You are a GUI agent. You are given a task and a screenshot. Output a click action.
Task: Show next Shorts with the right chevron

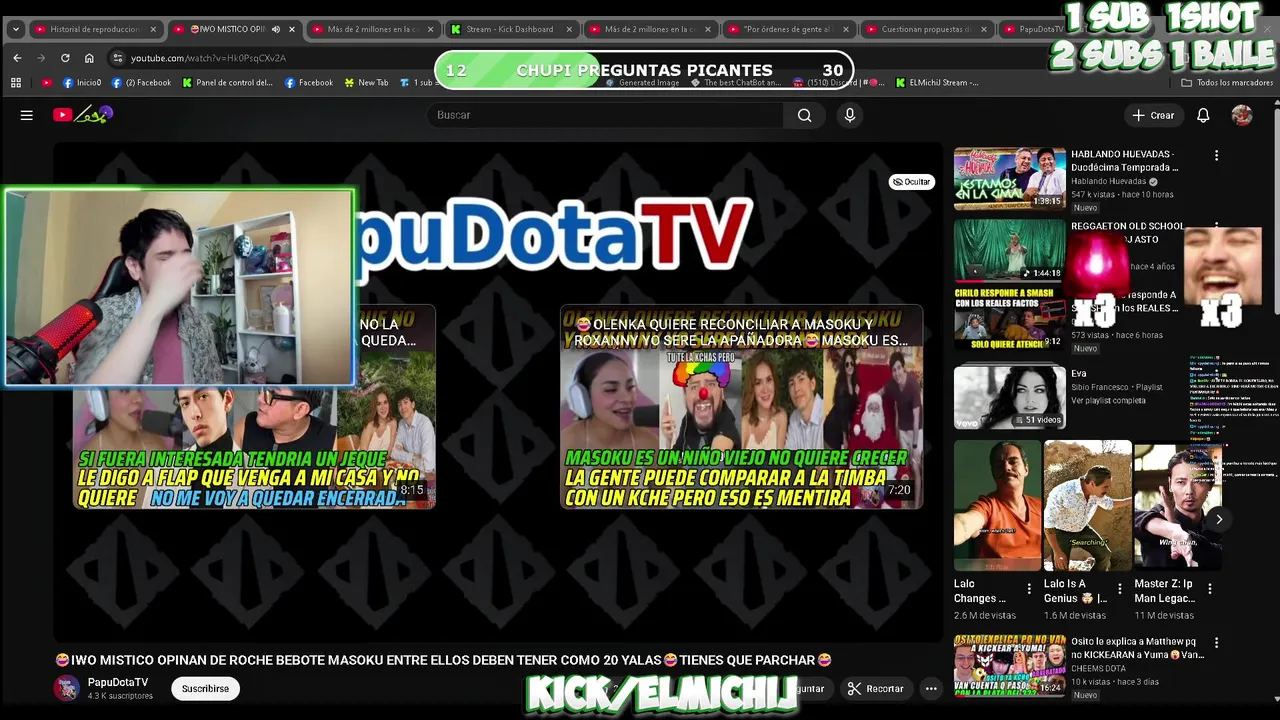point(1219,519)
